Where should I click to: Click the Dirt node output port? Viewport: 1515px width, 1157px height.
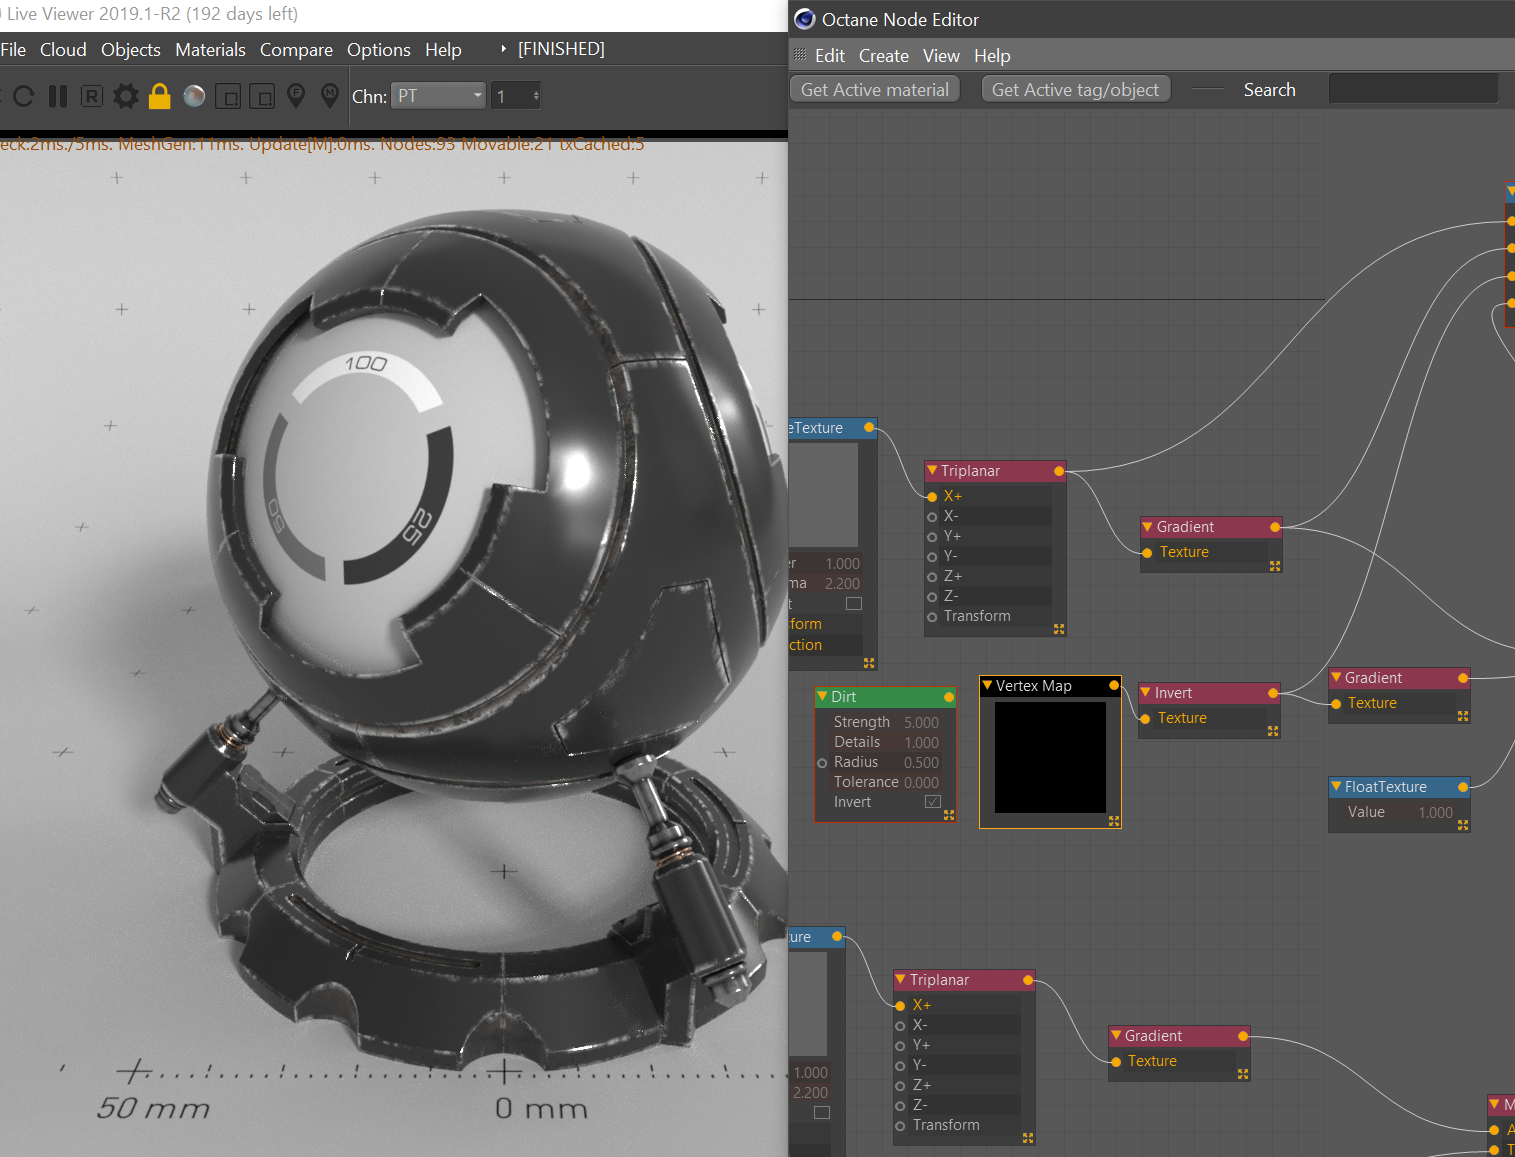[949, 697]
